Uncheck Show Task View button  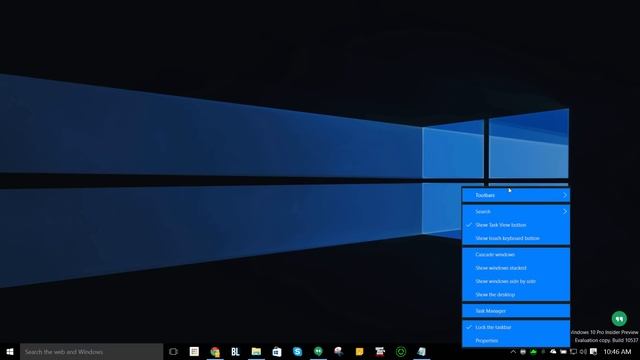click(x=516, y=225)
